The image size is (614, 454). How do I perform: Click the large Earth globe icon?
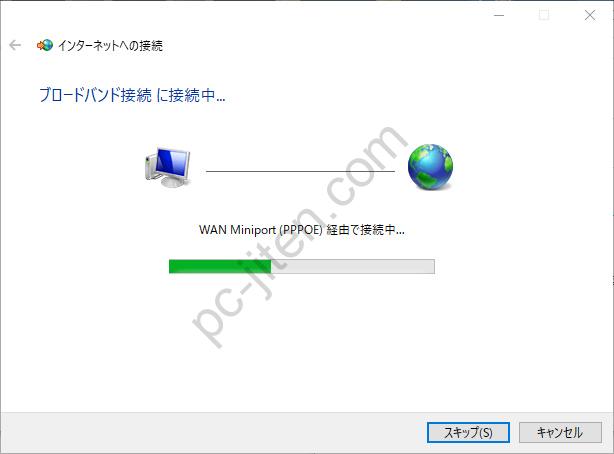coord(430,166)
